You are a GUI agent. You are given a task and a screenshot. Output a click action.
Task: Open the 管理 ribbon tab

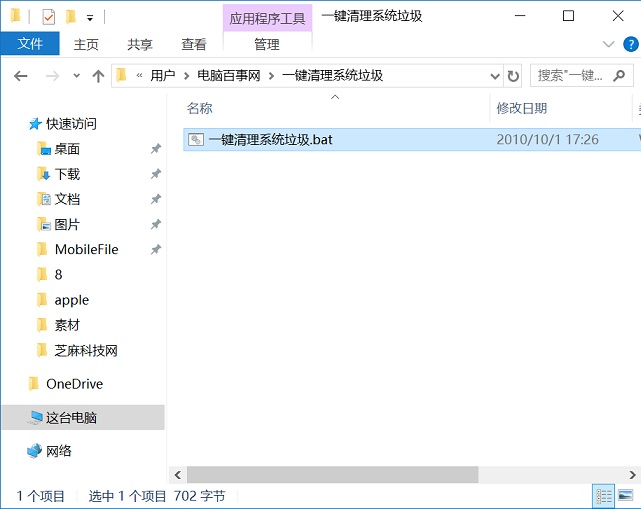tap(267, 44)
